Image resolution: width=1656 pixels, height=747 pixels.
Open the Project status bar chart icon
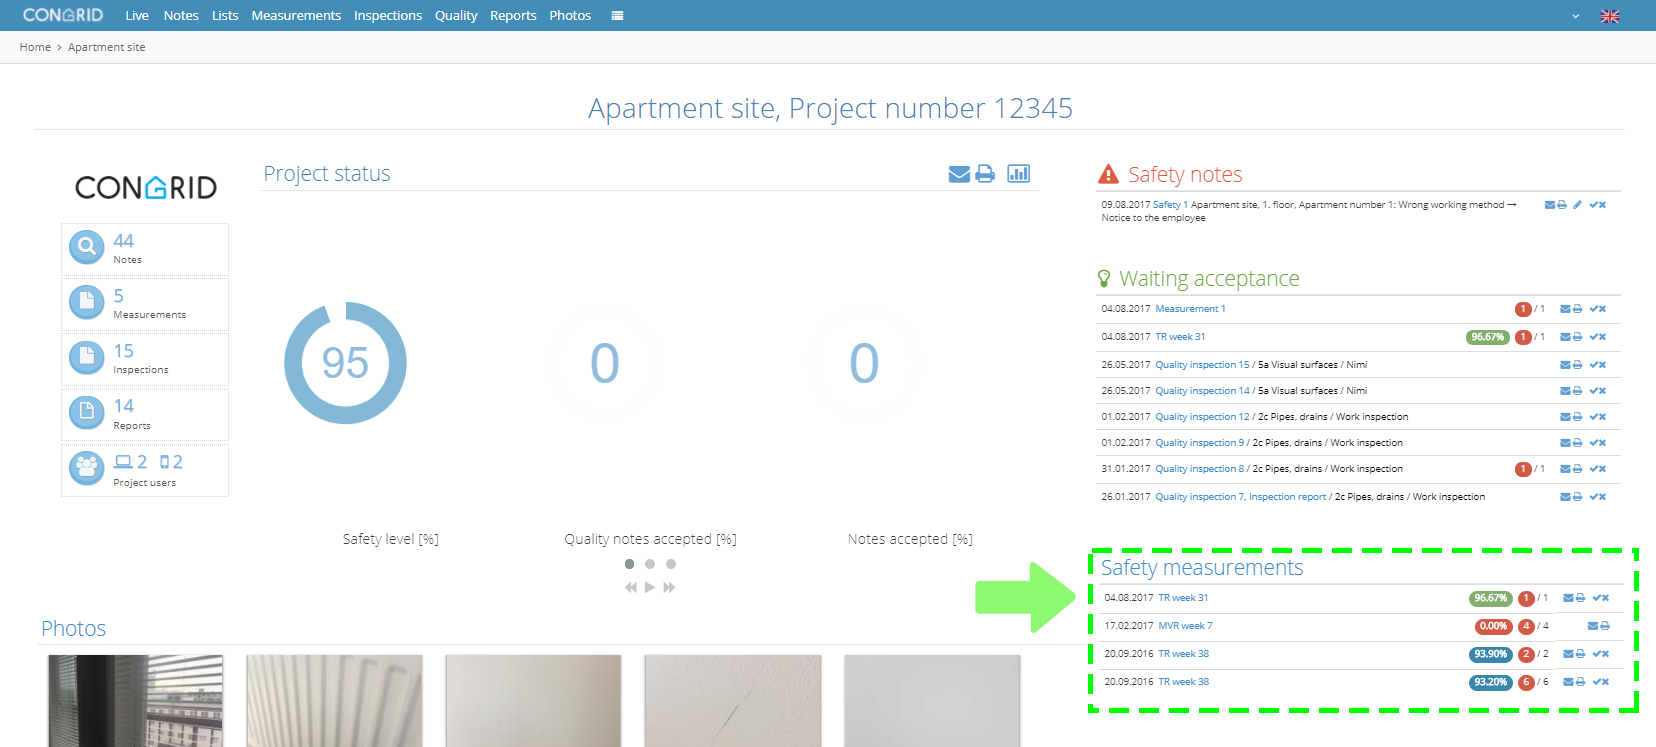(x=1019, y=173)
